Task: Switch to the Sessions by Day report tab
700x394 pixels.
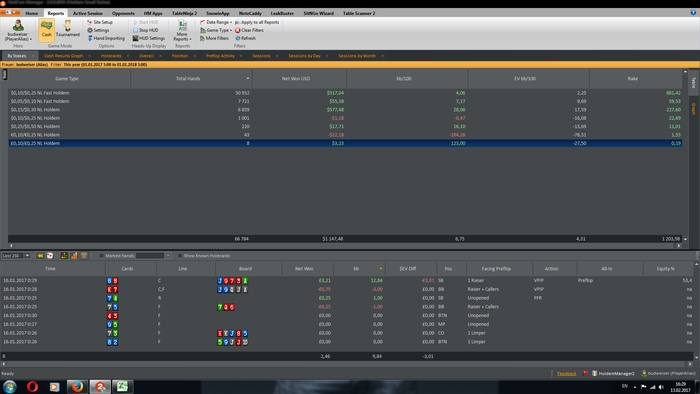Action: point(304,56)
